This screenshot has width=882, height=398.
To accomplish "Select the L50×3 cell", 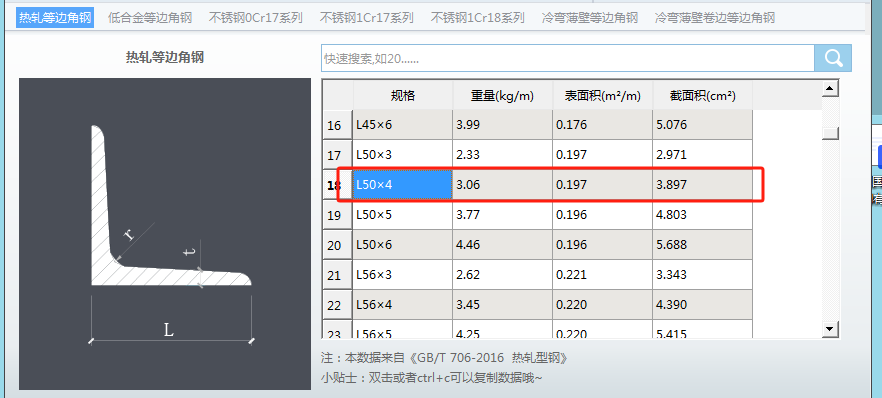I will [x=403, y=155].
